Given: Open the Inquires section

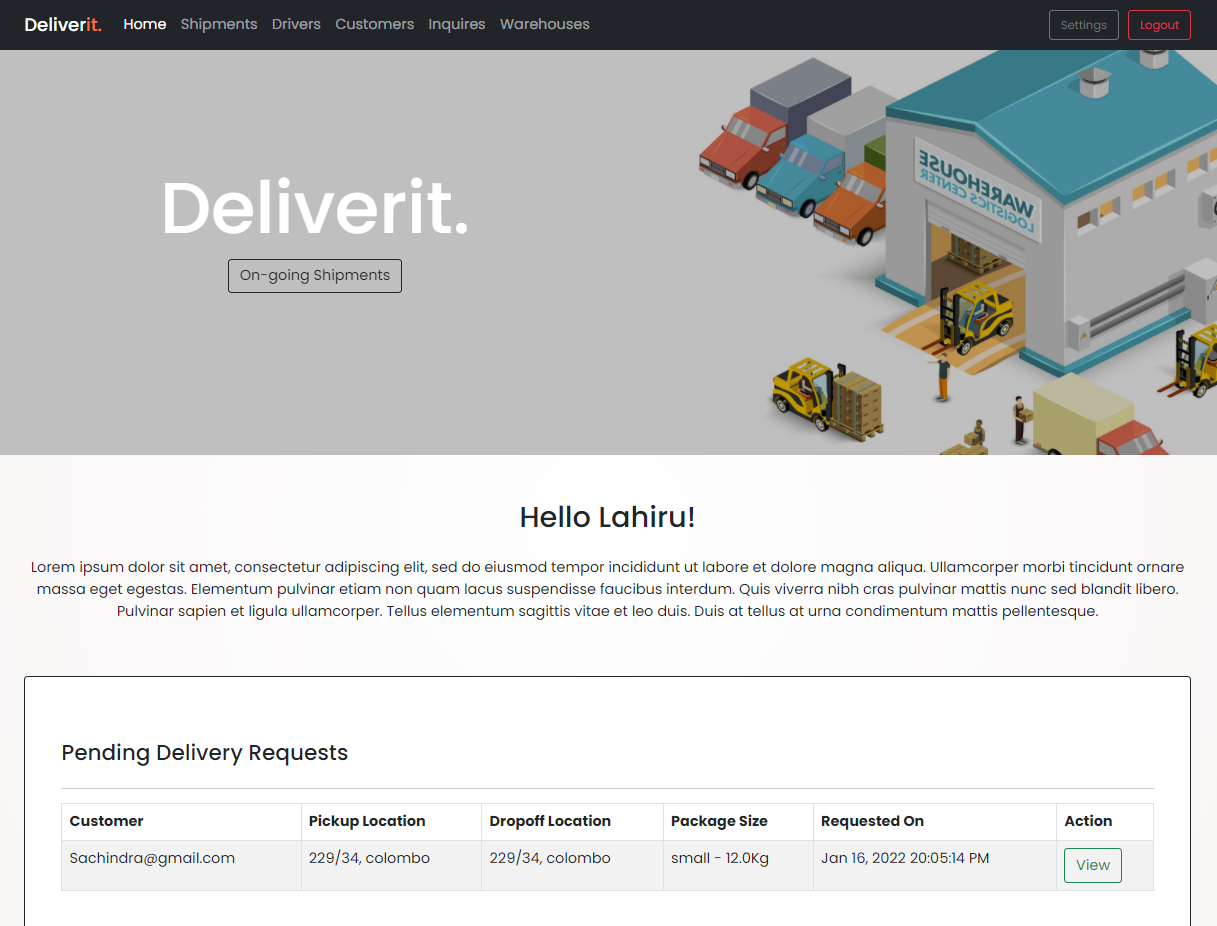Looking at the screenshot, I should coord(457,24).
